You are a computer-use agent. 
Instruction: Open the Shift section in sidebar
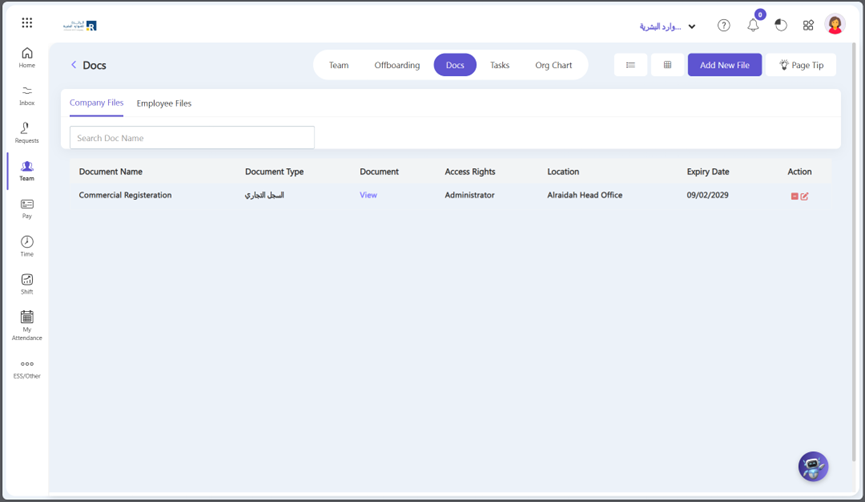click(x=27, y=284)
